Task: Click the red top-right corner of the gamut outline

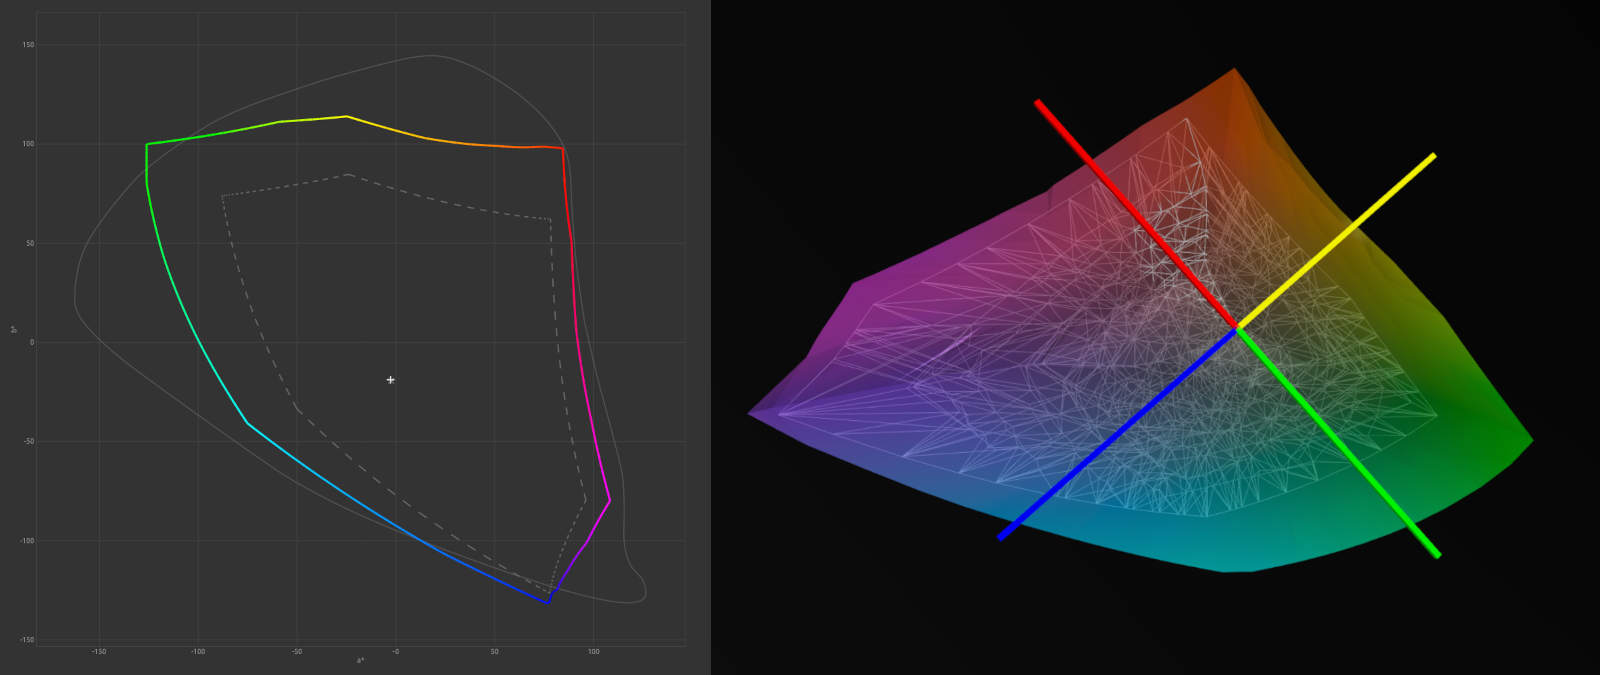Action: pyautogui.click(x=563, y=149)
